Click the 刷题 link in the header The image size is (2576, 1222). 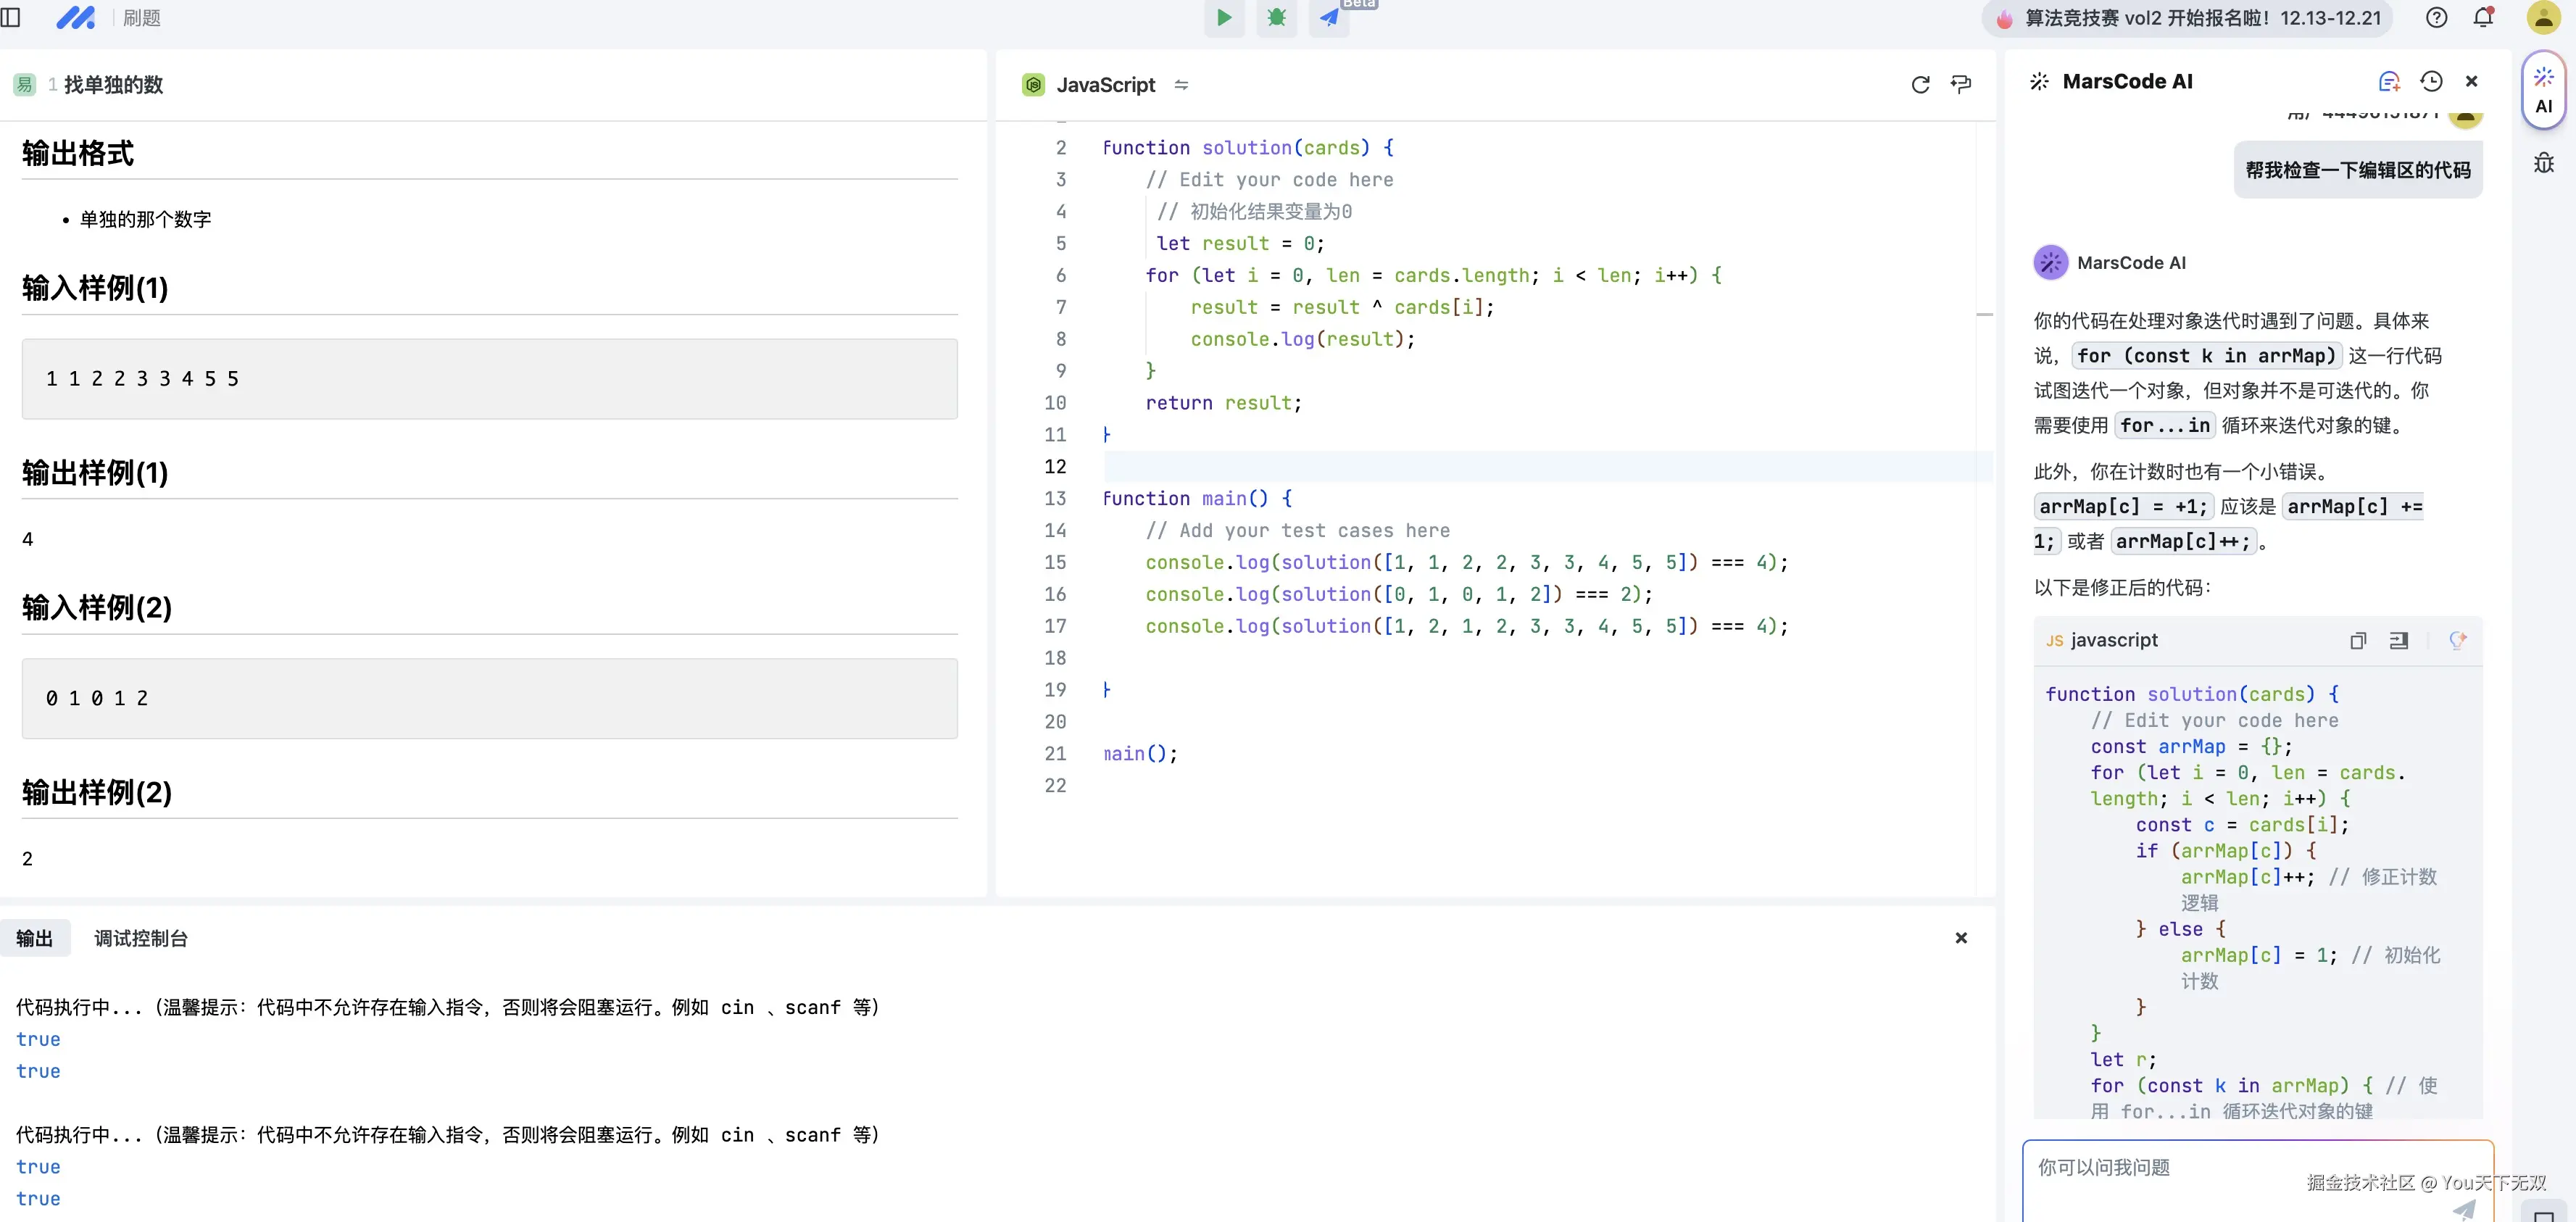[x=141, y=18]
